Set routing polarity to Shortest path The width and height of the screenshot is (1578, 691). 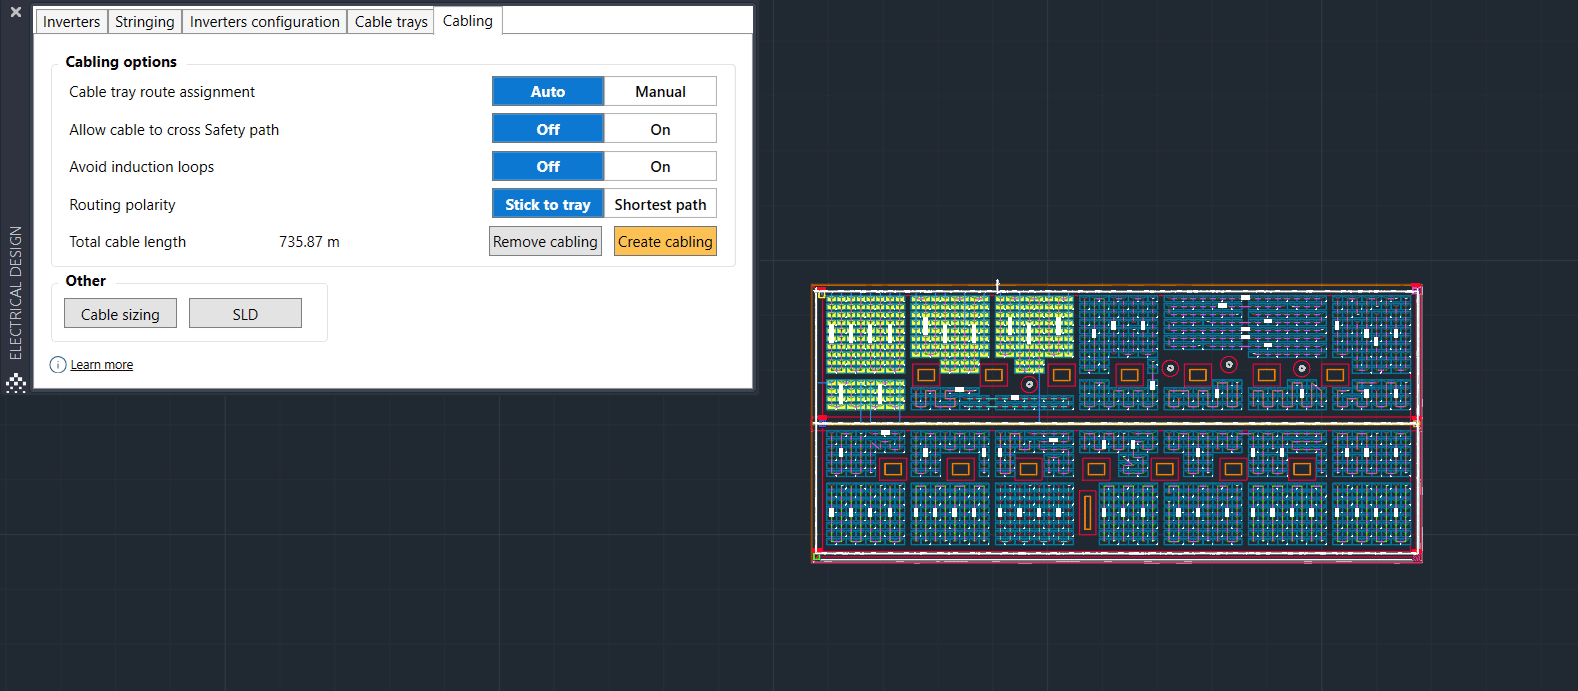[660, 205]
